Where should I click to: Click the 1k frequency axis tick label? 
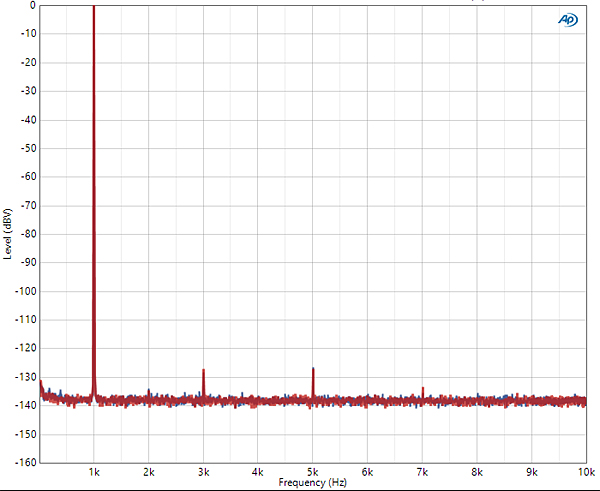click(94, 471)
